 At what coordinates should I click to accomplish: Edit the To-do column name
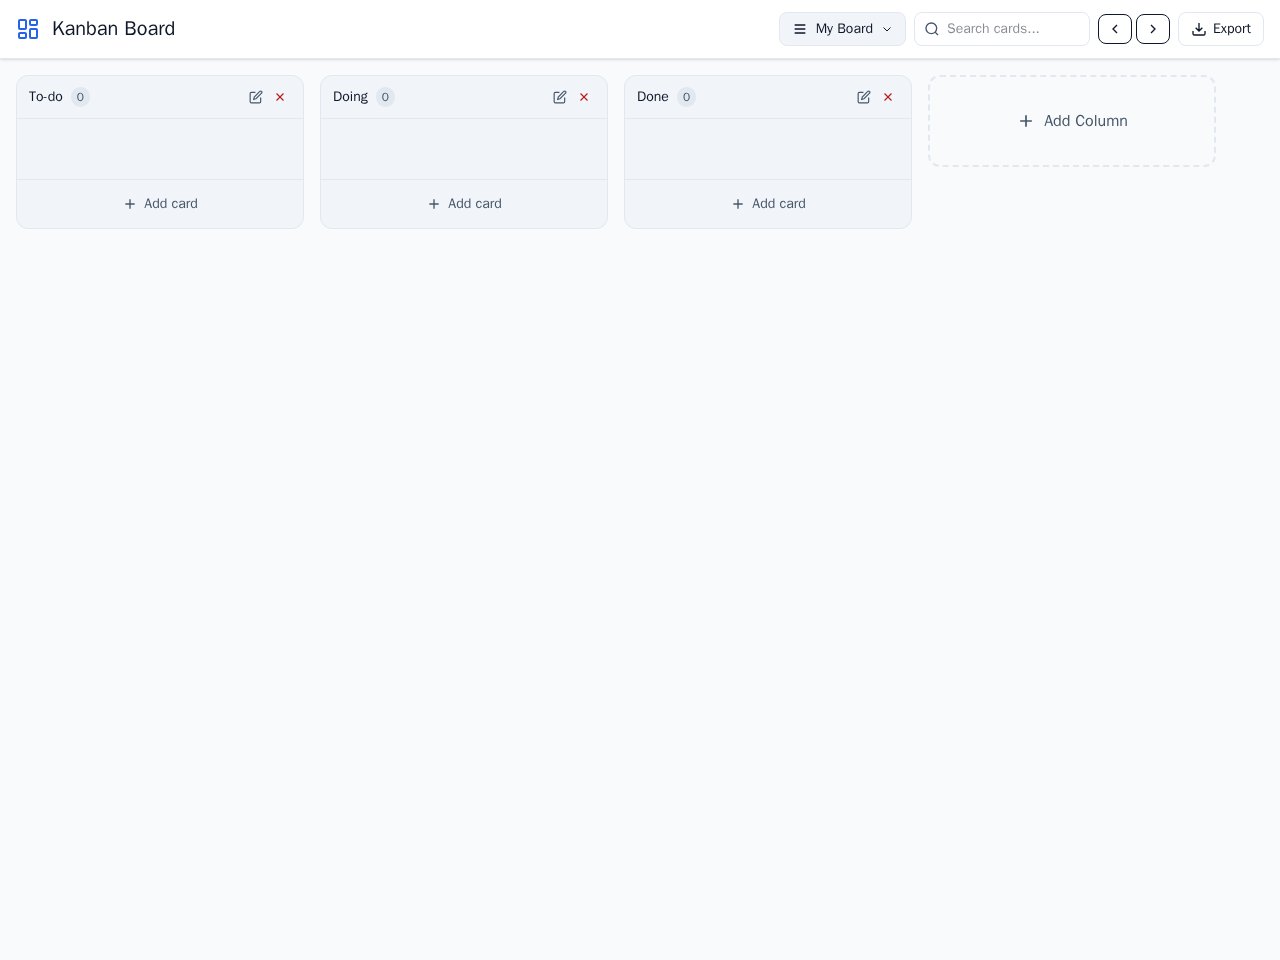pos(256,97)
